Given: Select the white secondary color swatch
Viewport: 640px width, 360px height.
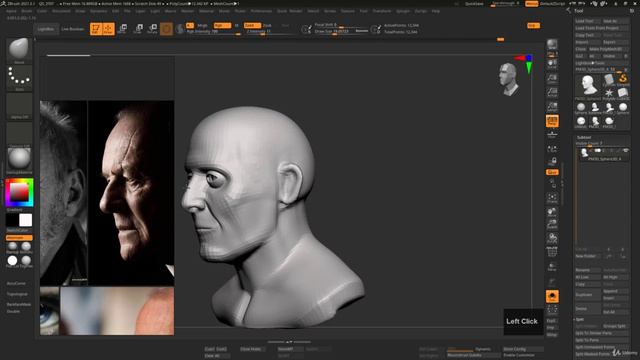Looking at the screenshot, I should point(25,220).
